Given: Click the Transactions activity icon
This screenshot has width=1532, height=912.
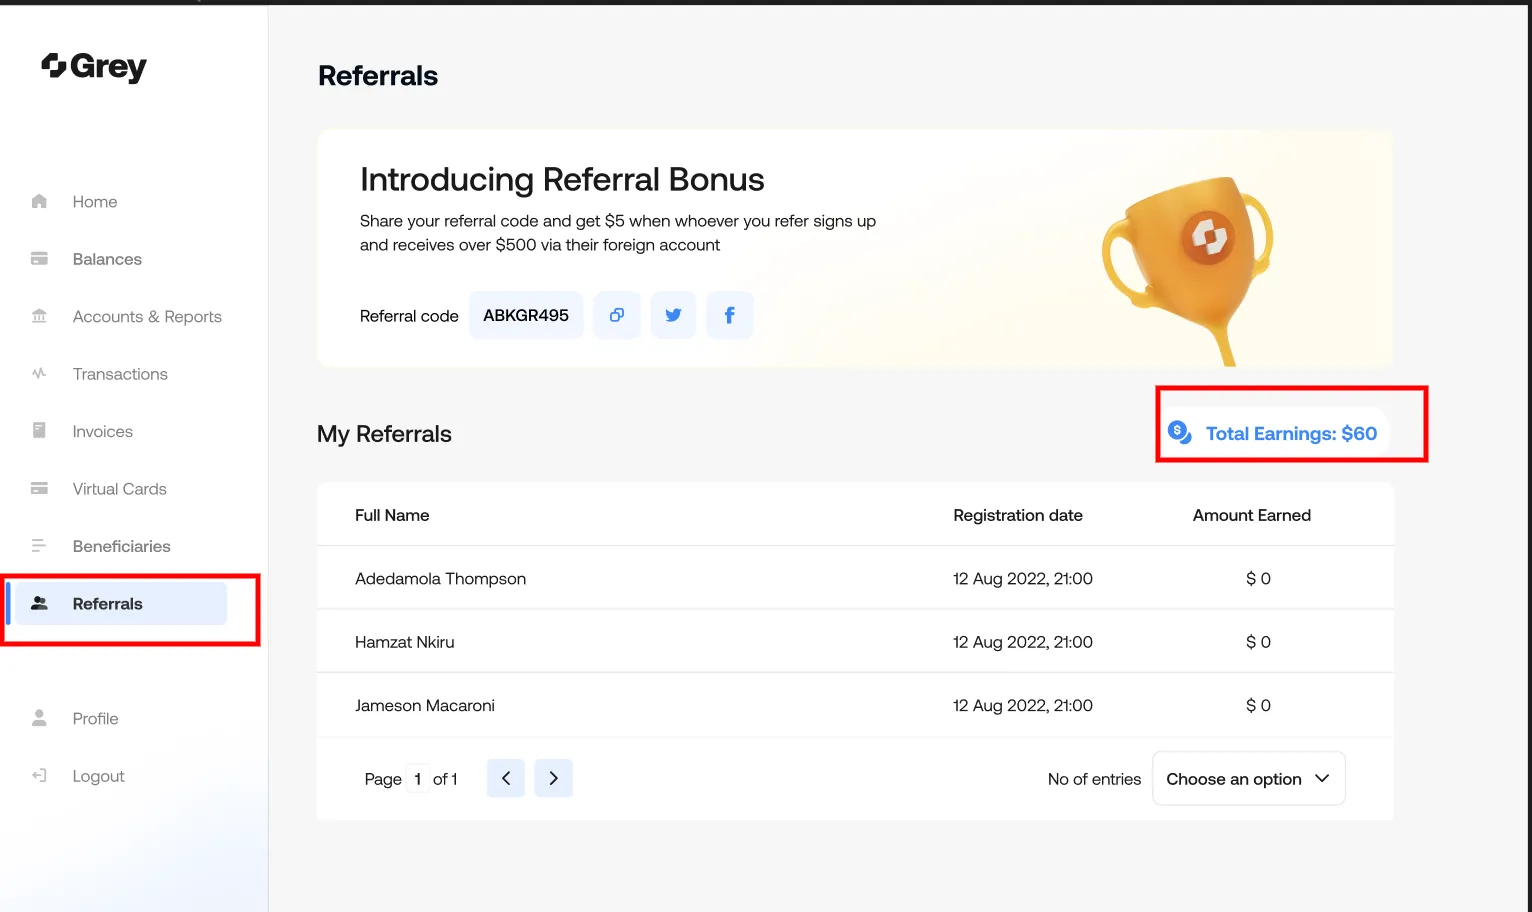Looking at the screenshot, I should (39, 374).
